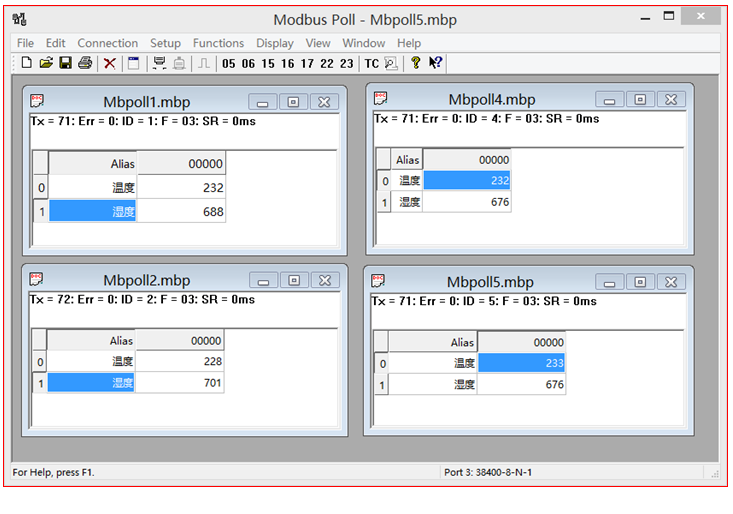Close the Mbpoll2.mbp child window
The image size is (733, 514).
pos(325,280)
